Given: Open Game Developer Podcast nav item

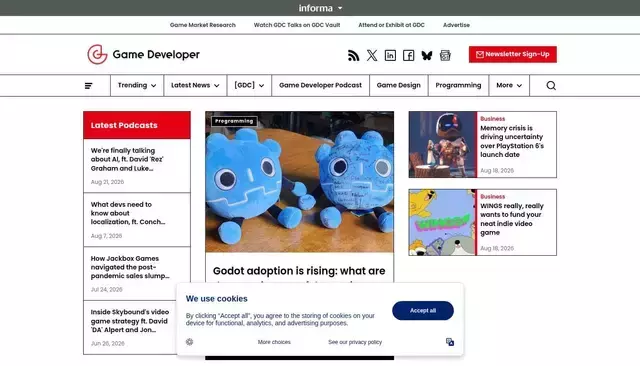Looking at the screenshot, I should [x=320, y=85].
